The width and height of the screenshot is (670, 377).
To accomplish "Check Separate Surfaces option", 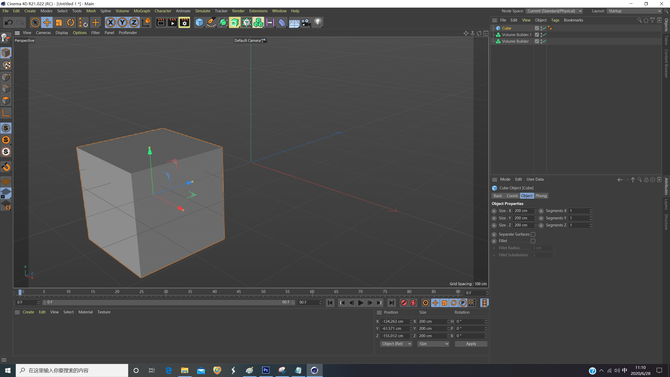I will (x=533, y=234).
